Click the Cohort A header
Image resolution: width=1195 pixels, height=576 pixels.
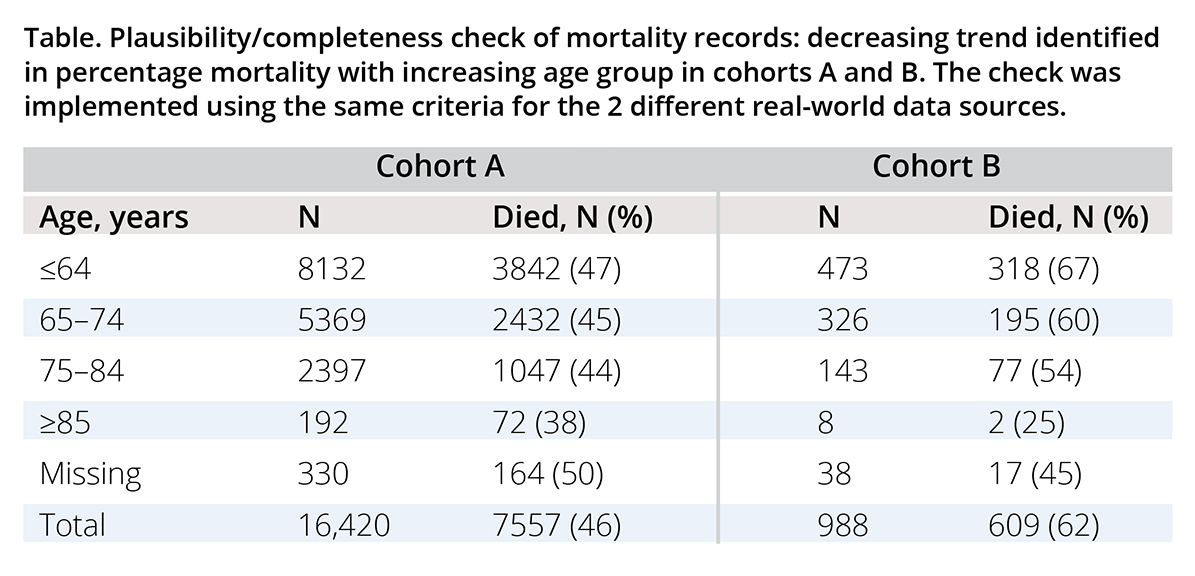pos(439,167)
